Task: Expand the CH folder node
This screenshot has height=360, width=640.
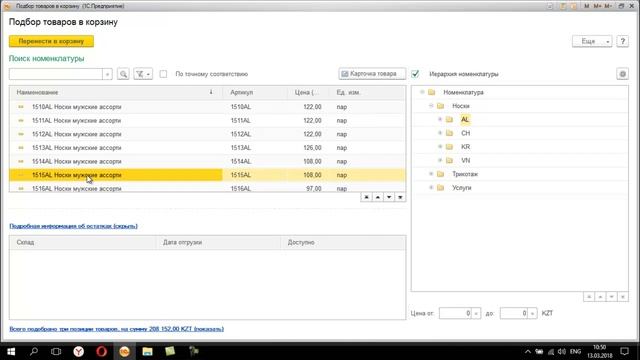Action: click(440, 133)
